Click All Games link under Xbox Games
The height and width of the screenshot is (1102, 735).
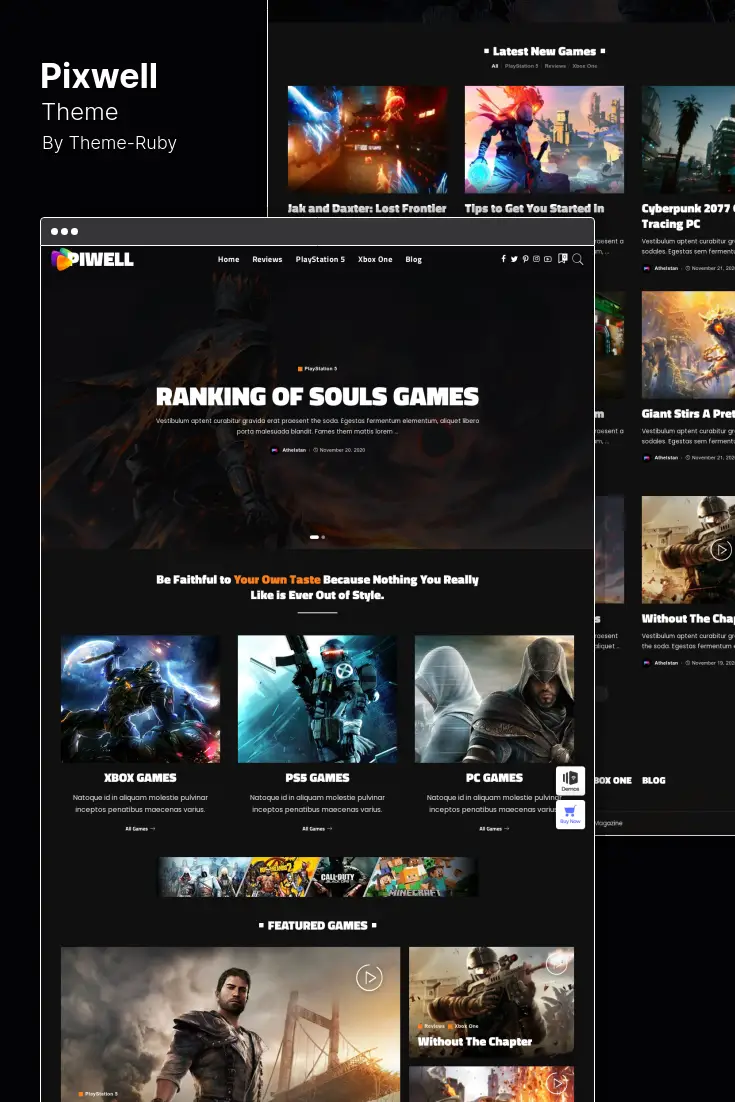click(141, 829)
